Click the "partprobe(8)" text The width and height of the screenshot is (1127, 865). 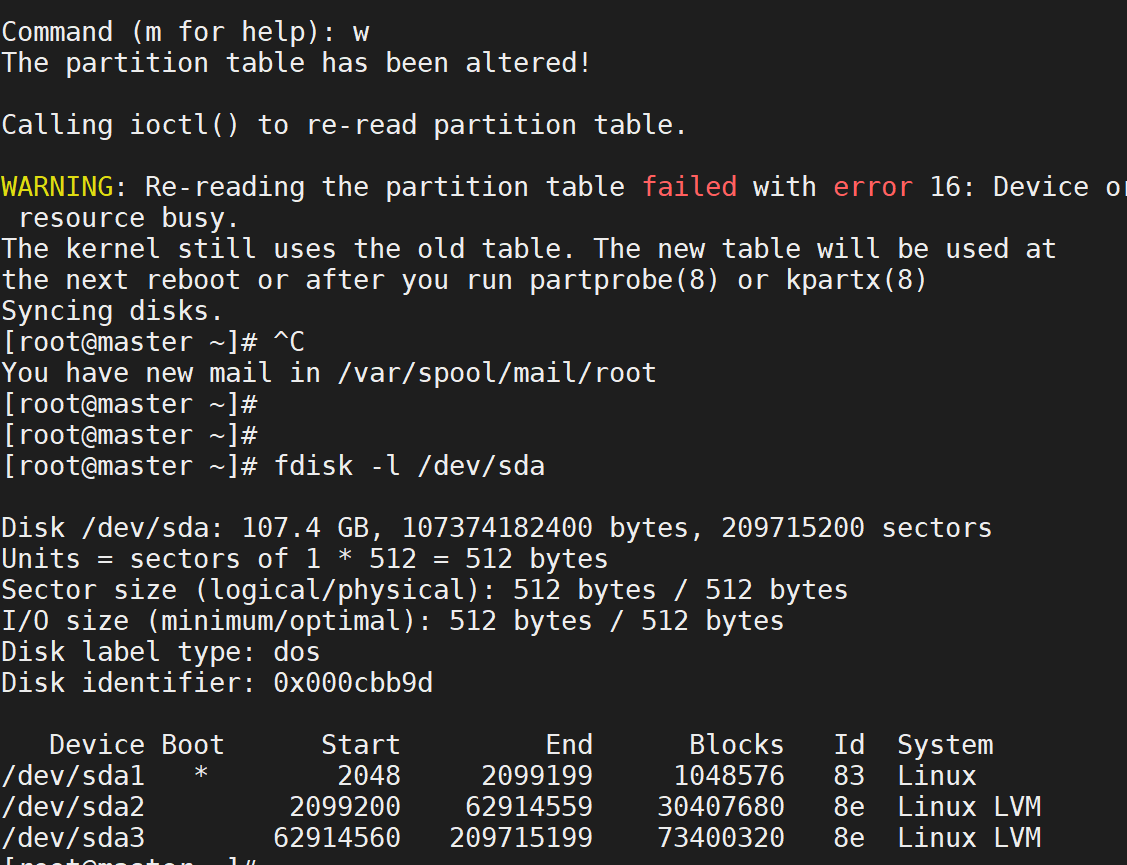tap(624, 280)
